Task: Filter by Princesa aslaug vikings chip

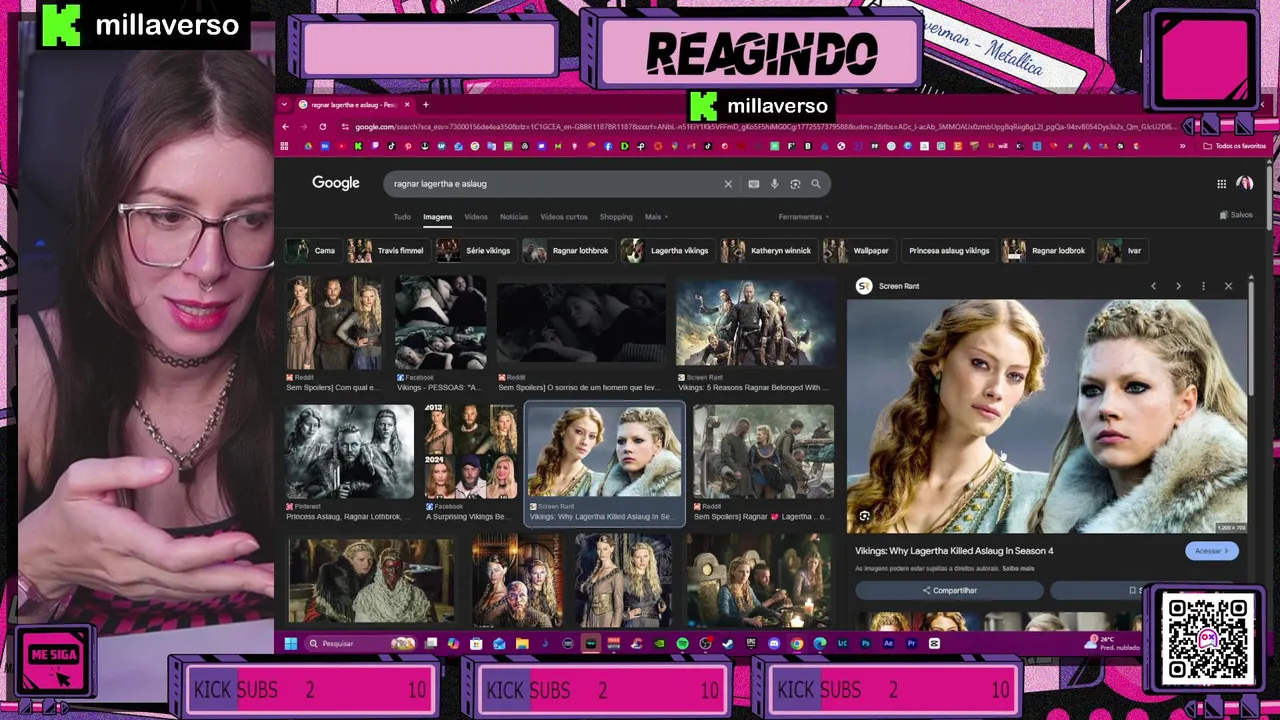Action: pos(949,251)
